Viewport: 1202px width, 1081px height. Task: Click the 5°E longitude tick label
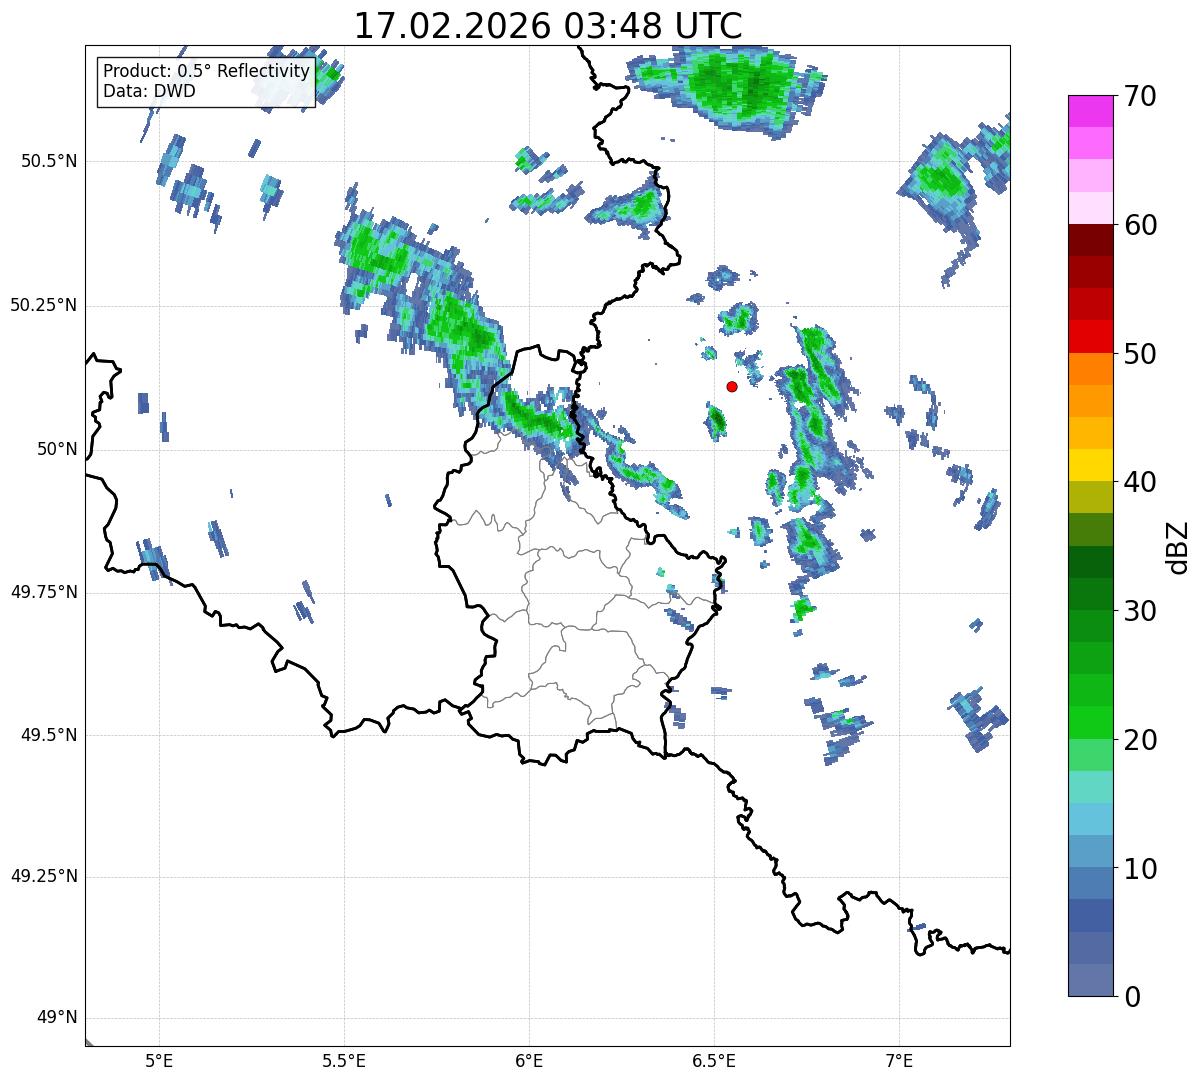(159, 1060)
